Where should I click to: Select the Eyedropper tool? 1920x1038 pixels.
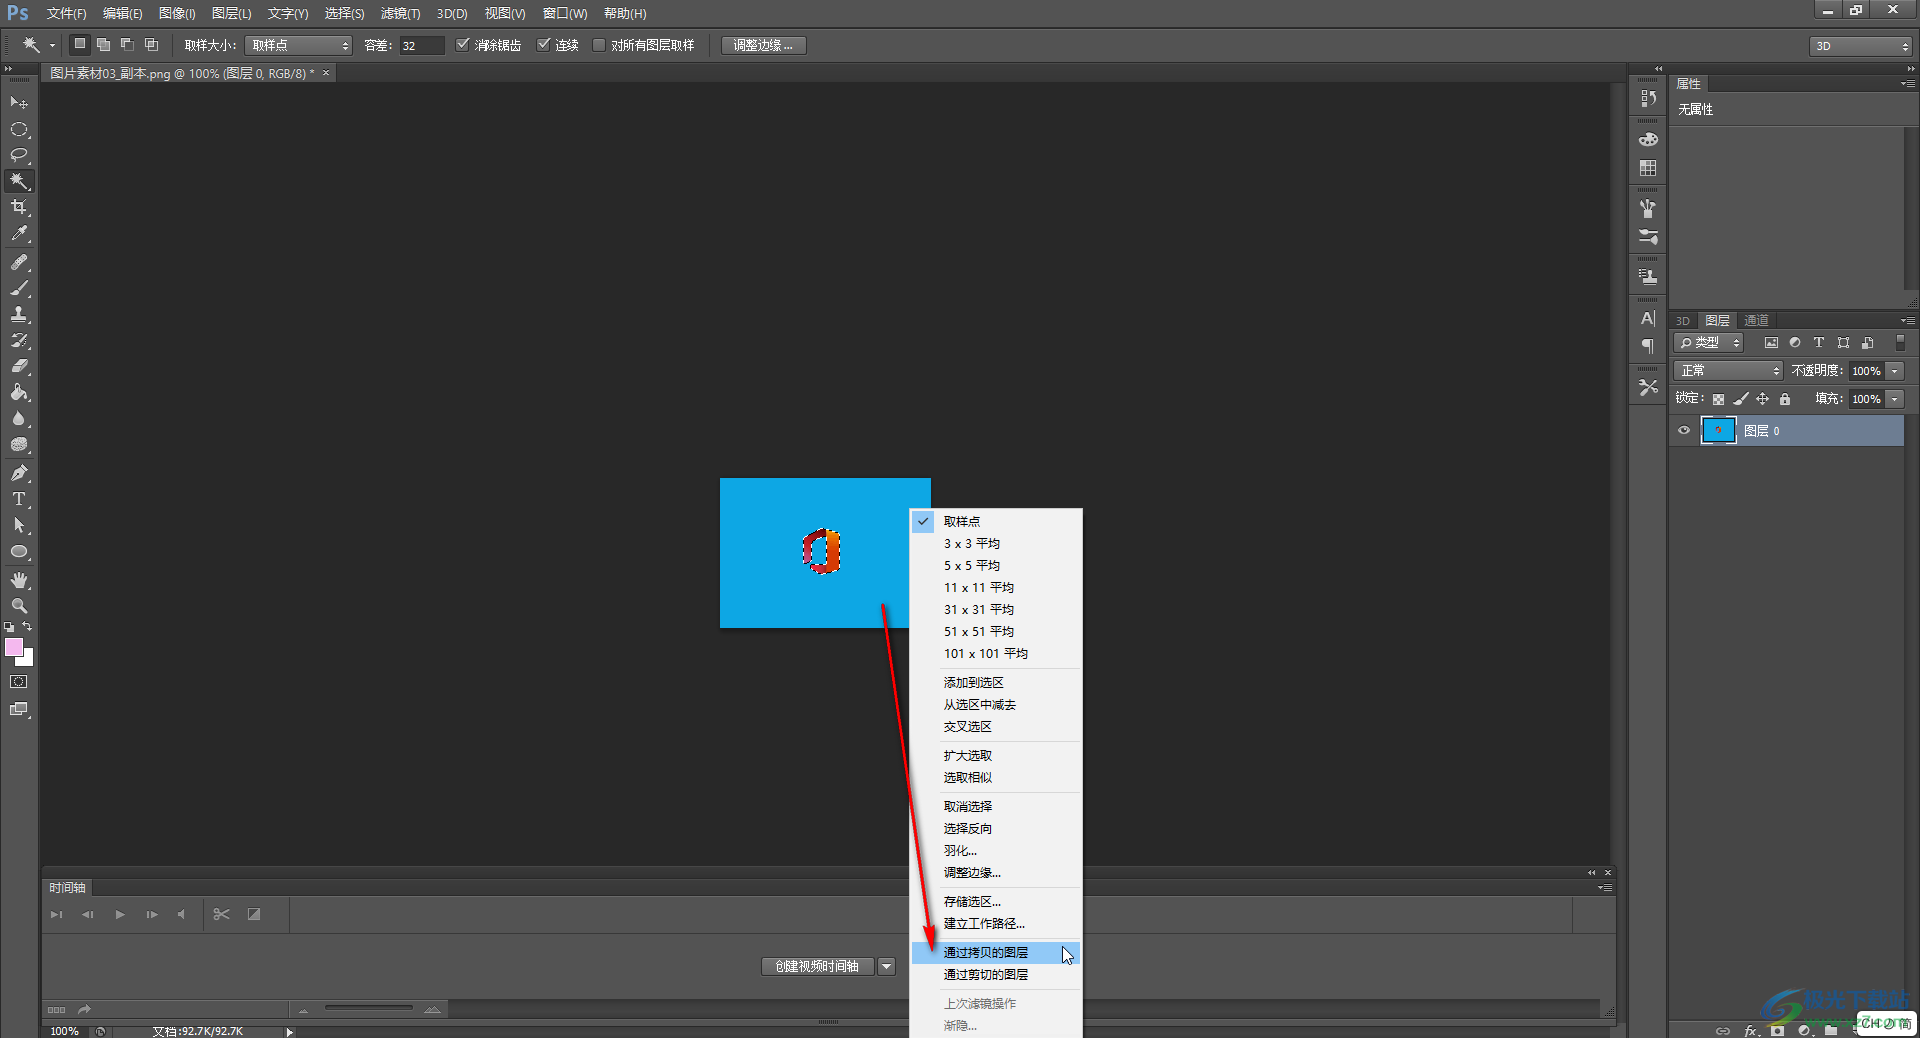click(19, 233)
